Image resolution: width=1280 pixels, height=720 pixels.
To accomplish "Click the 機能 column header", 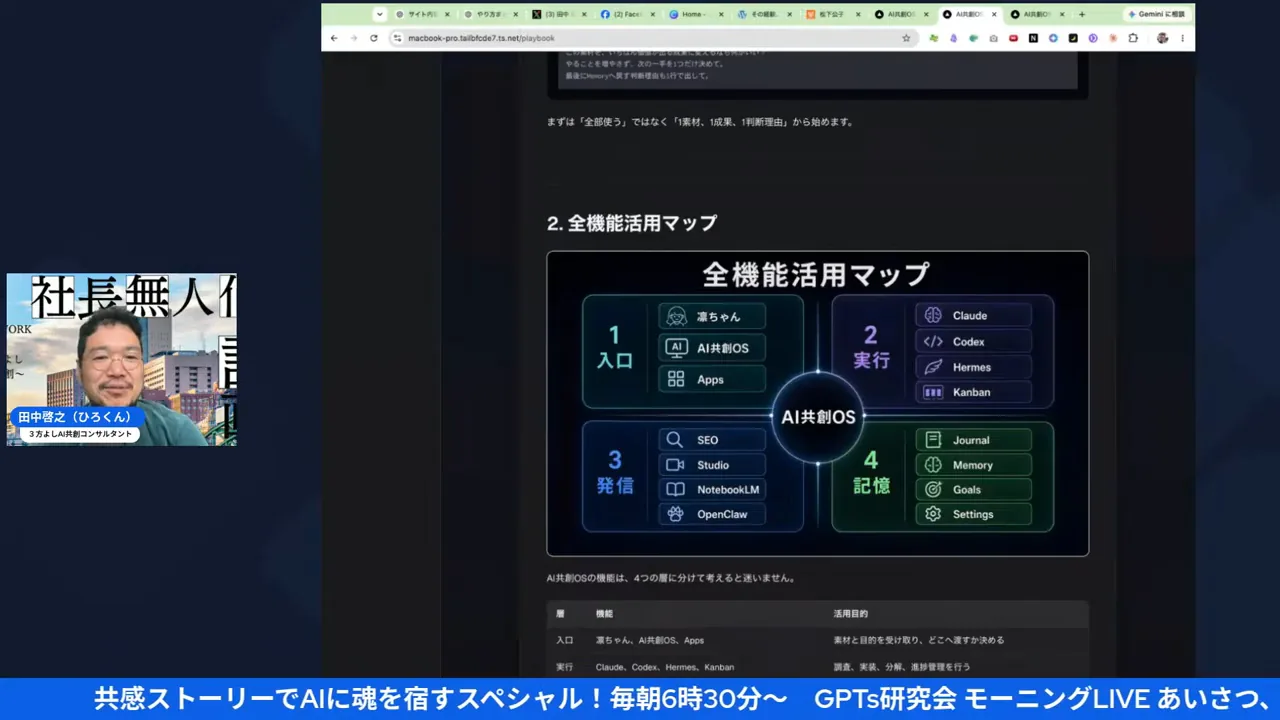I will pyautogui.click(x=604, y=614).
